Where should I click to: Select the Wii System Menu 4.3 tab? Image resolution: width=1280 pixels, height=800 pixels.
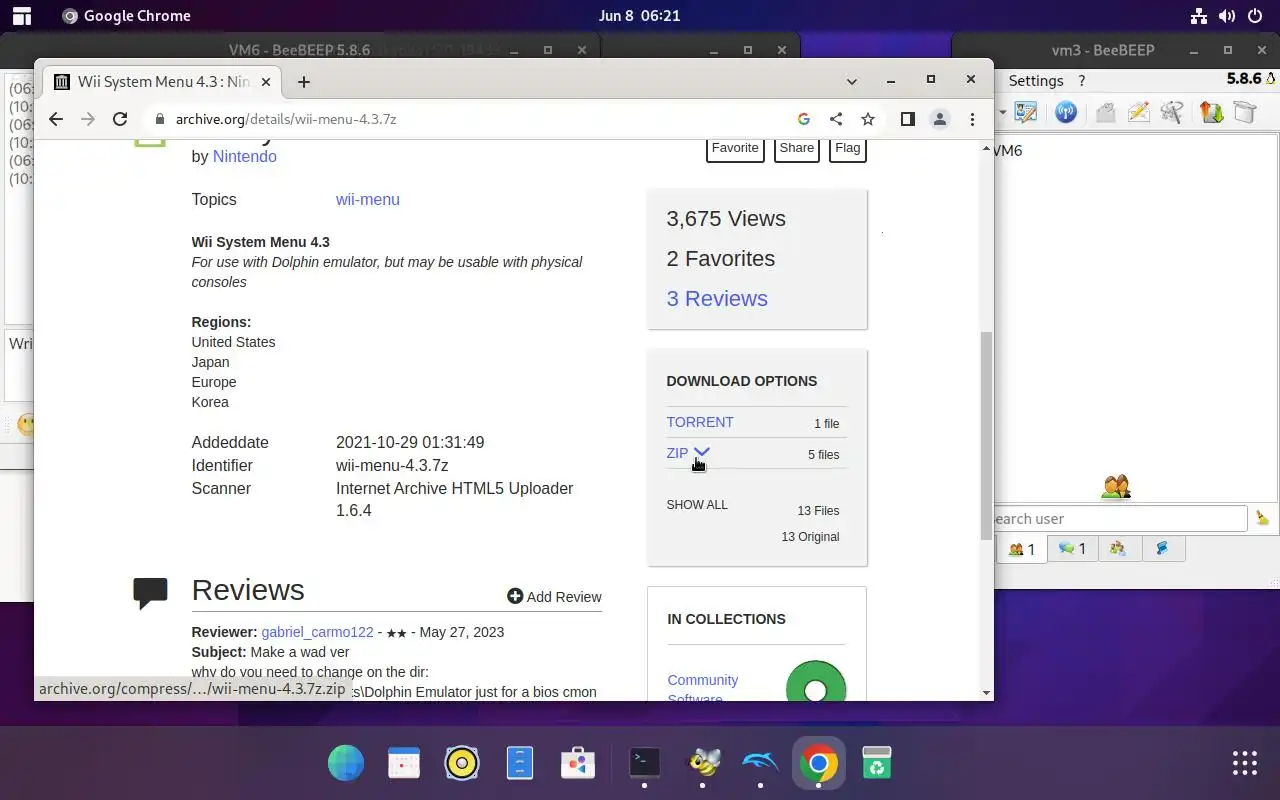[x=160, y=82]
